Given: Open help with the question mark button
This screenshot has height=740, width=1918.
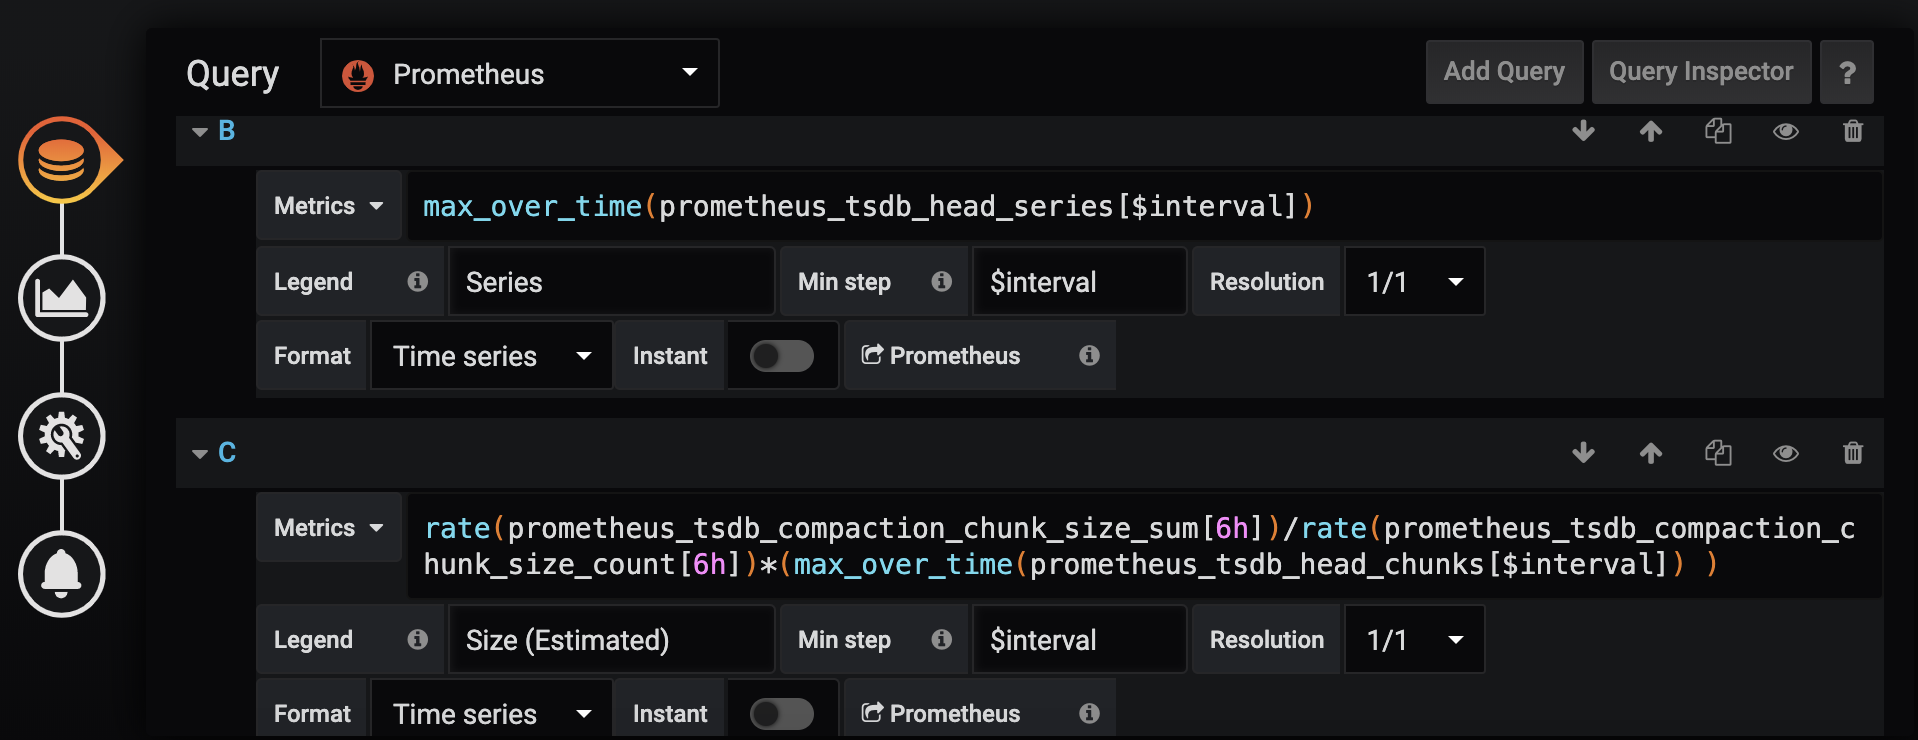Looking at the screenshot, I should [1847, 72].
